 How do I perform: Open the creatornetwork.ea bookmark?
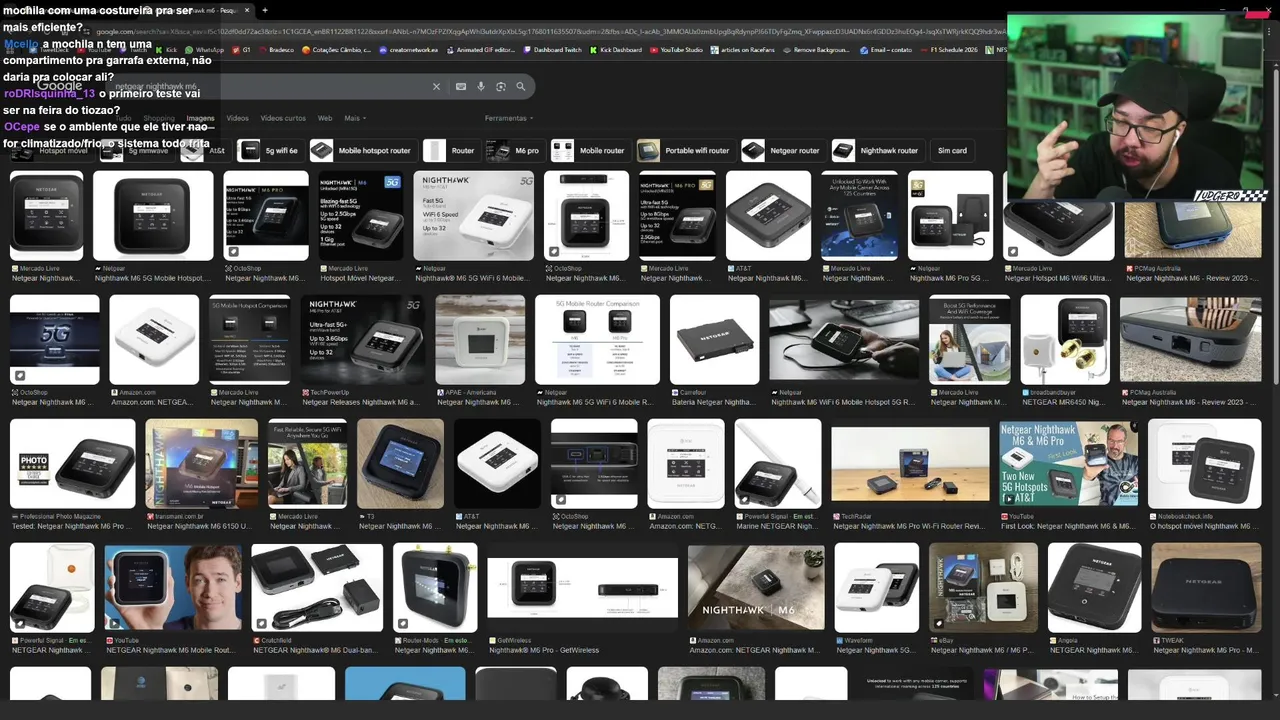408,49
